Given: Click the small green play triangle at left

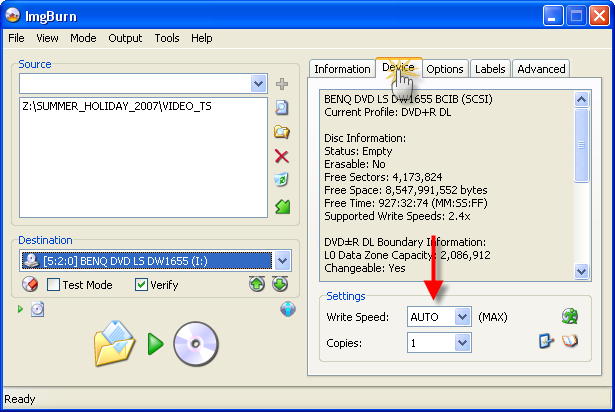Looking at the screenshot, I should pyautogui.click(x=20, y=309).
